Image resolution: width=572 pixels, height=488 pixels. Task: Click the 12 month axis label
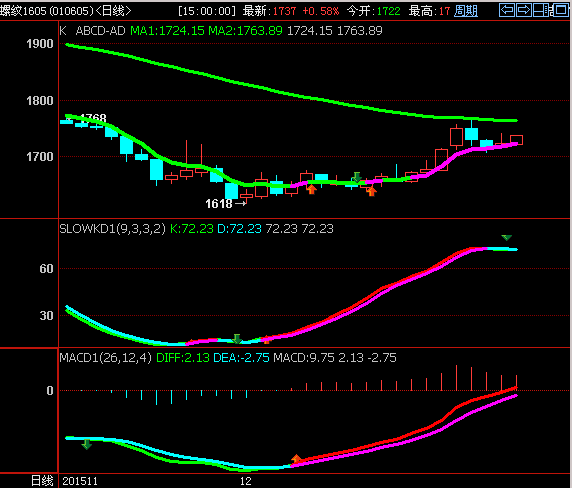pyautogui.click(x=246, y=481)
